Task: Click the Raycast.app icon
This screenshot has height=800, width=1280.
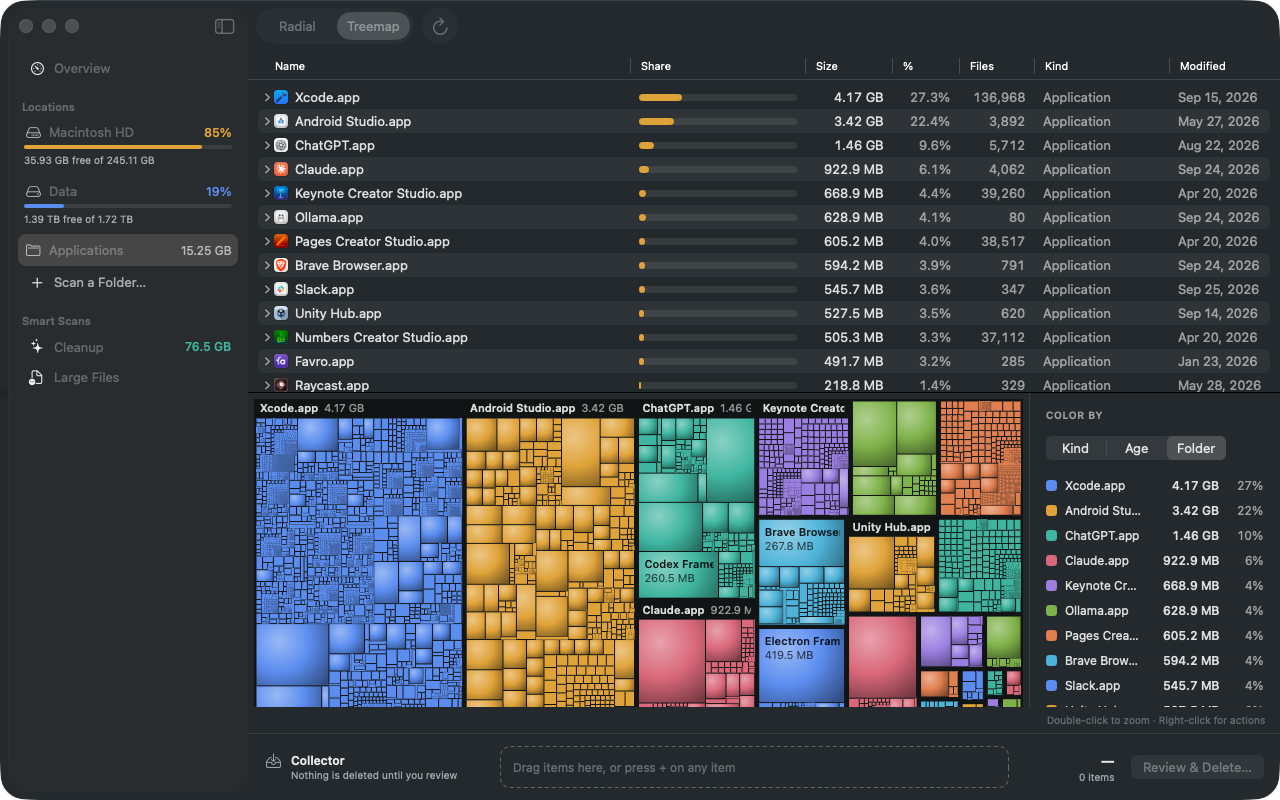Action: click(x=281, y=385)
